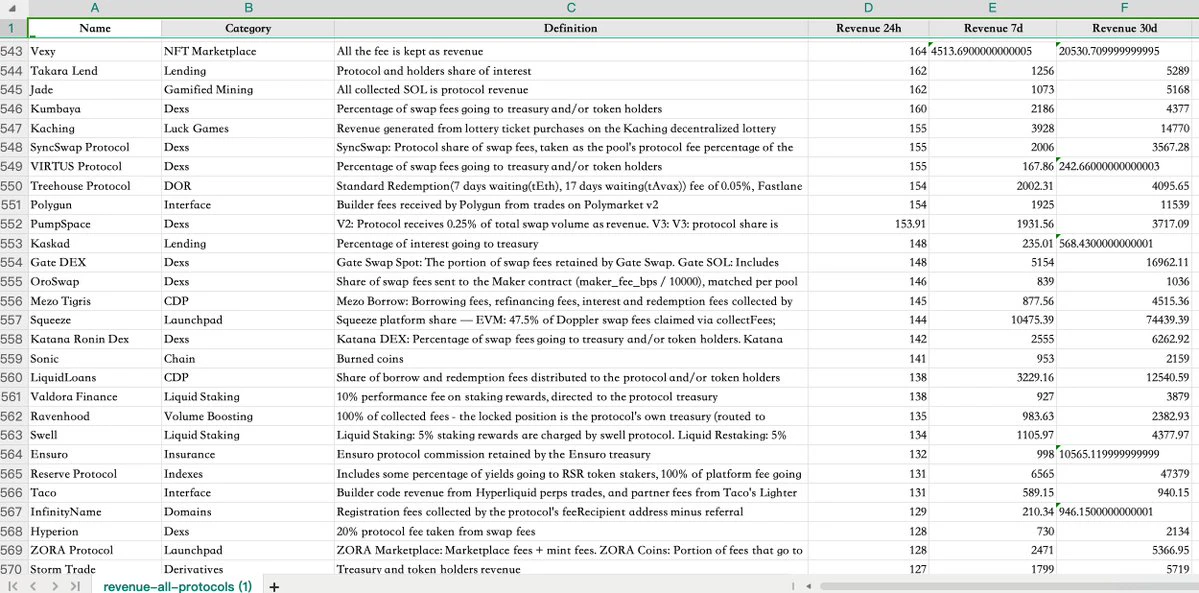Select row header 543

13,51
